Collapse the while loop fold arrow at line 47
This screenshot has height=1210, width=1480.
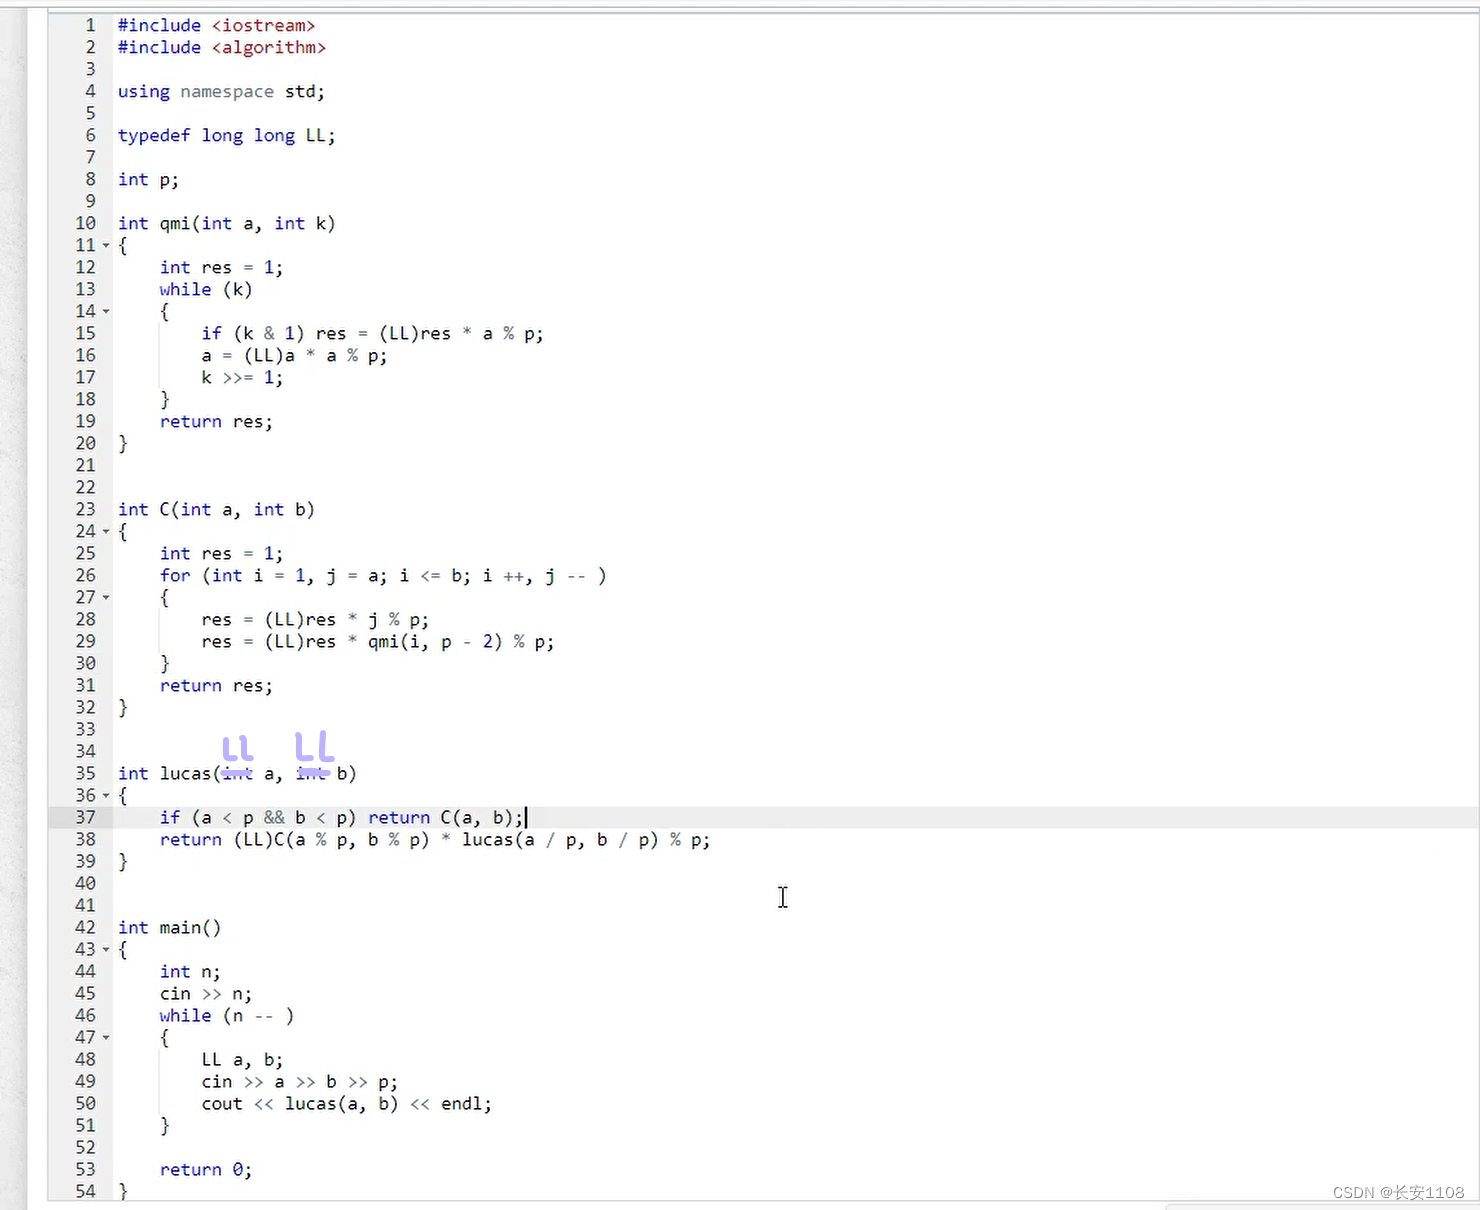(x=106, y=1038)
